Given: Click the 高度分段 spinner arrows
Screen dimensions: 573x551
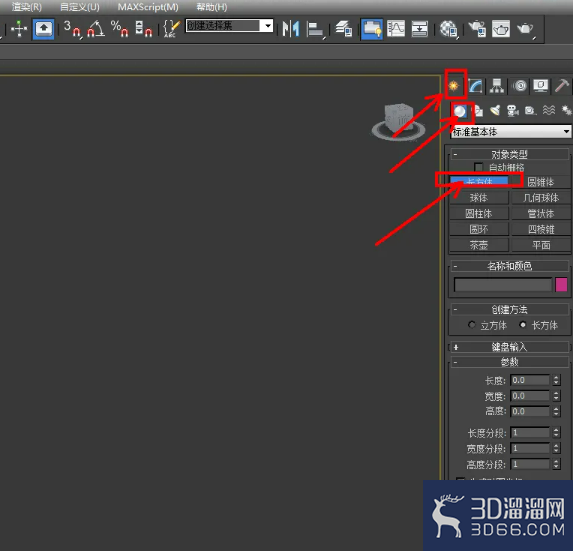Looking at the screenshot, I should coord(556,464).
